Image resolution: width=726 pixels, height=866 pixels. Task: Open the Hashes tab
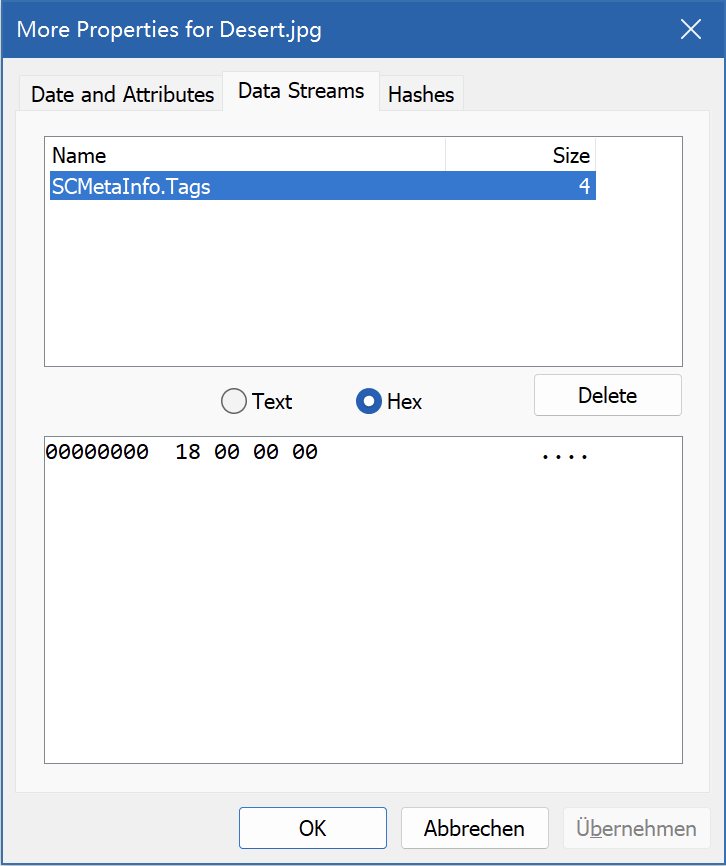pyautogui.click(x=421, y=94)
